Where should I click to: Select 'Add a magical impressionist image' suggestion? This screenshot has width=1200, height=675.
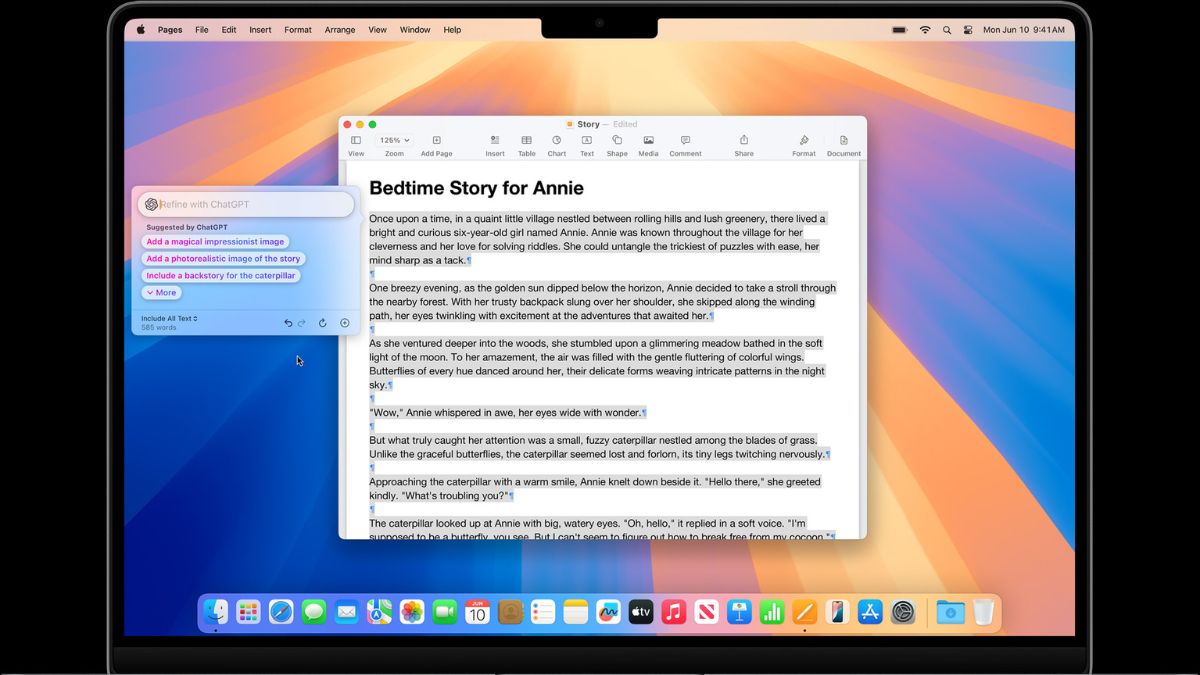point(213,241)
